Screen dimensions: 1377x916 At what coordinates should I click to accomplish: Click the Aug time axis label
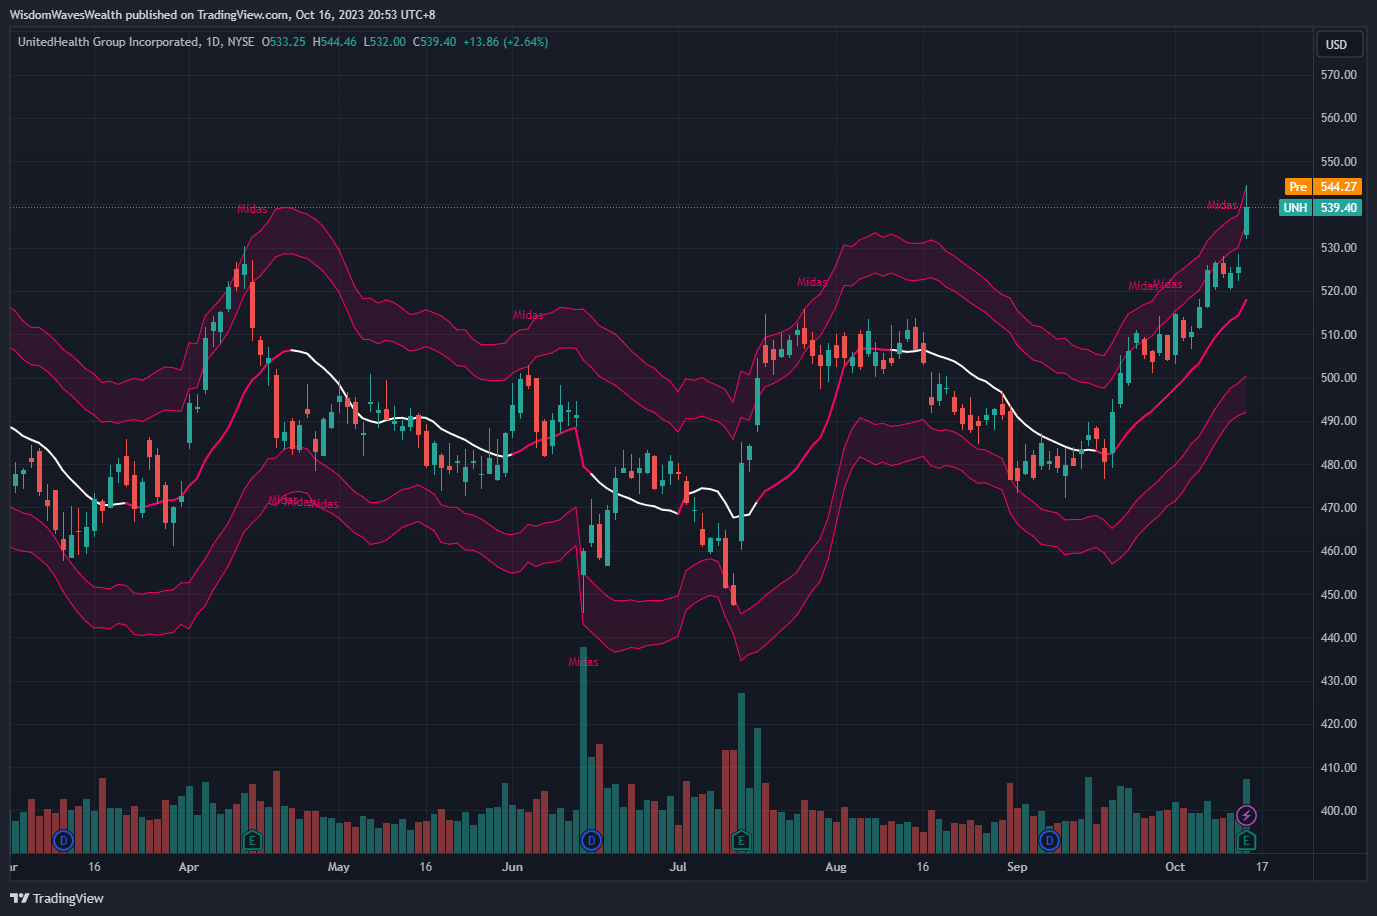836,867
